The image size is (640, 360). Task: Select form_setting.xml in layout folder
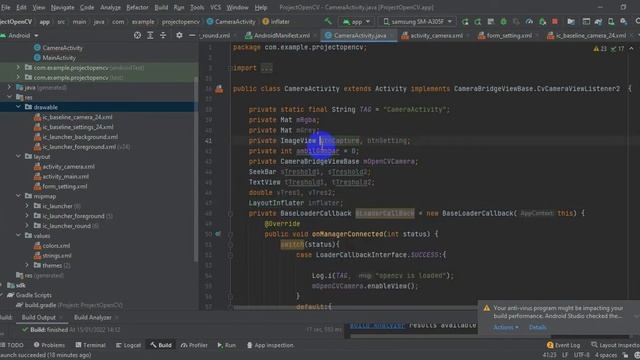coord(64,186)
